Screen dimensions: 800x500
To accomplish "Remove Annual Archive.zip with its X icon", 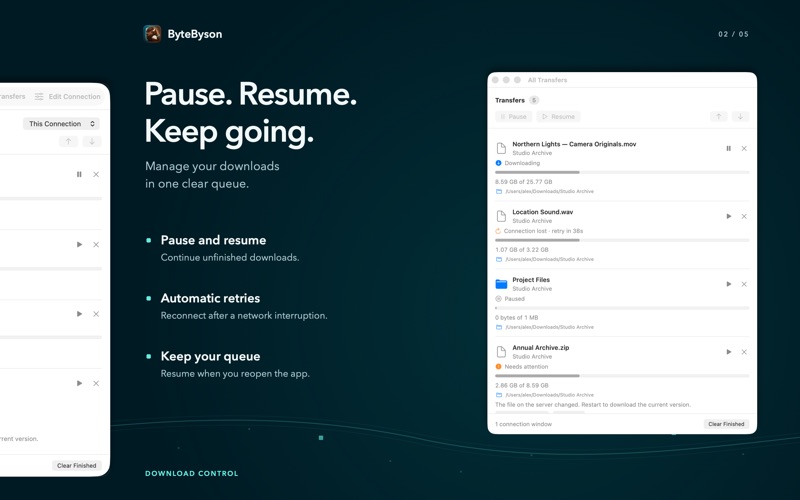I will point(744,352).
